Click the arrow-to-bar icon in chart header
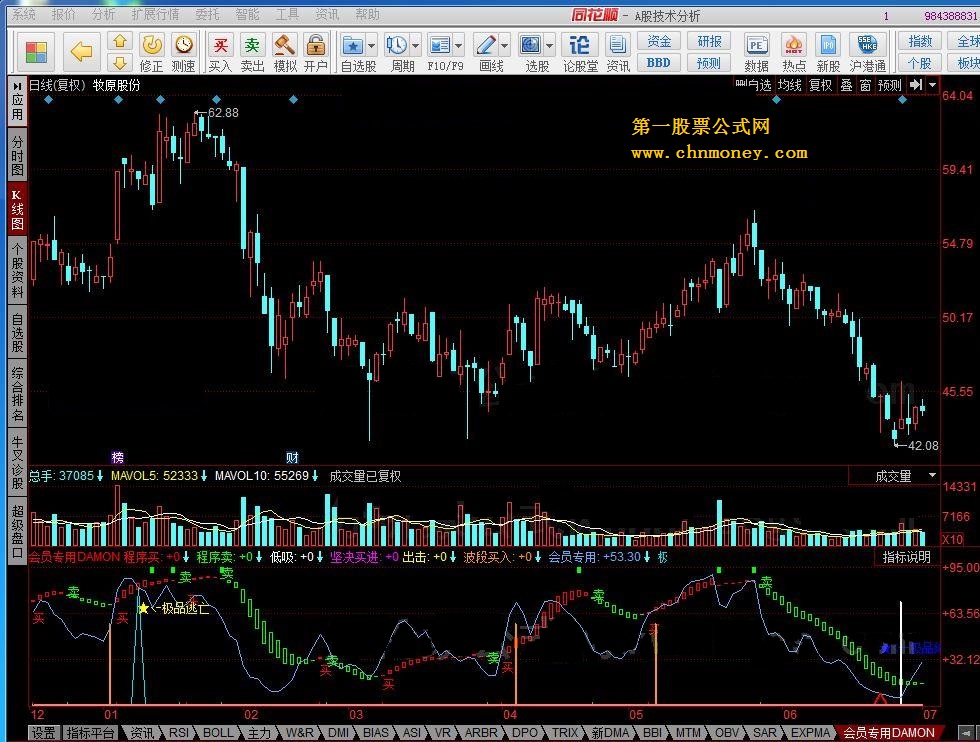 (916, 85)
